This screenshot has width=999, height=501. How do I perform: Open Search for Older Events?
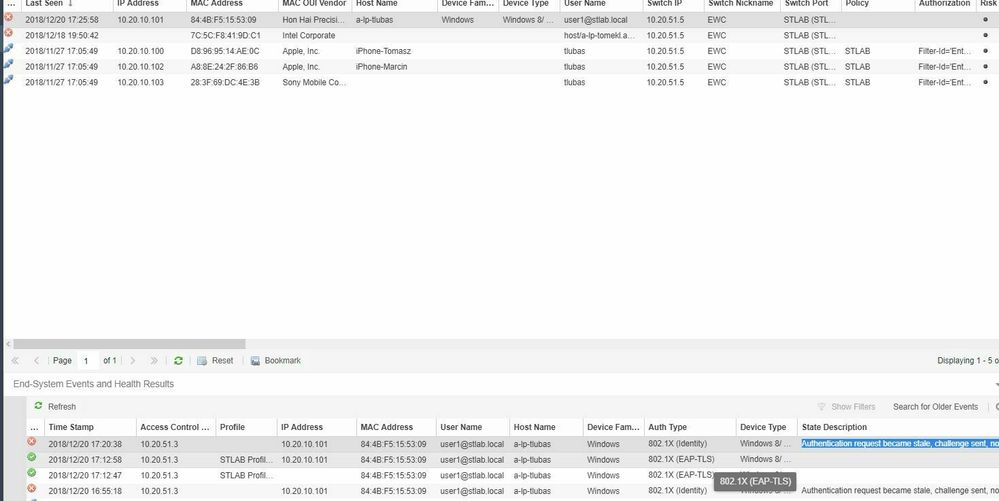(x=935, y=407)
